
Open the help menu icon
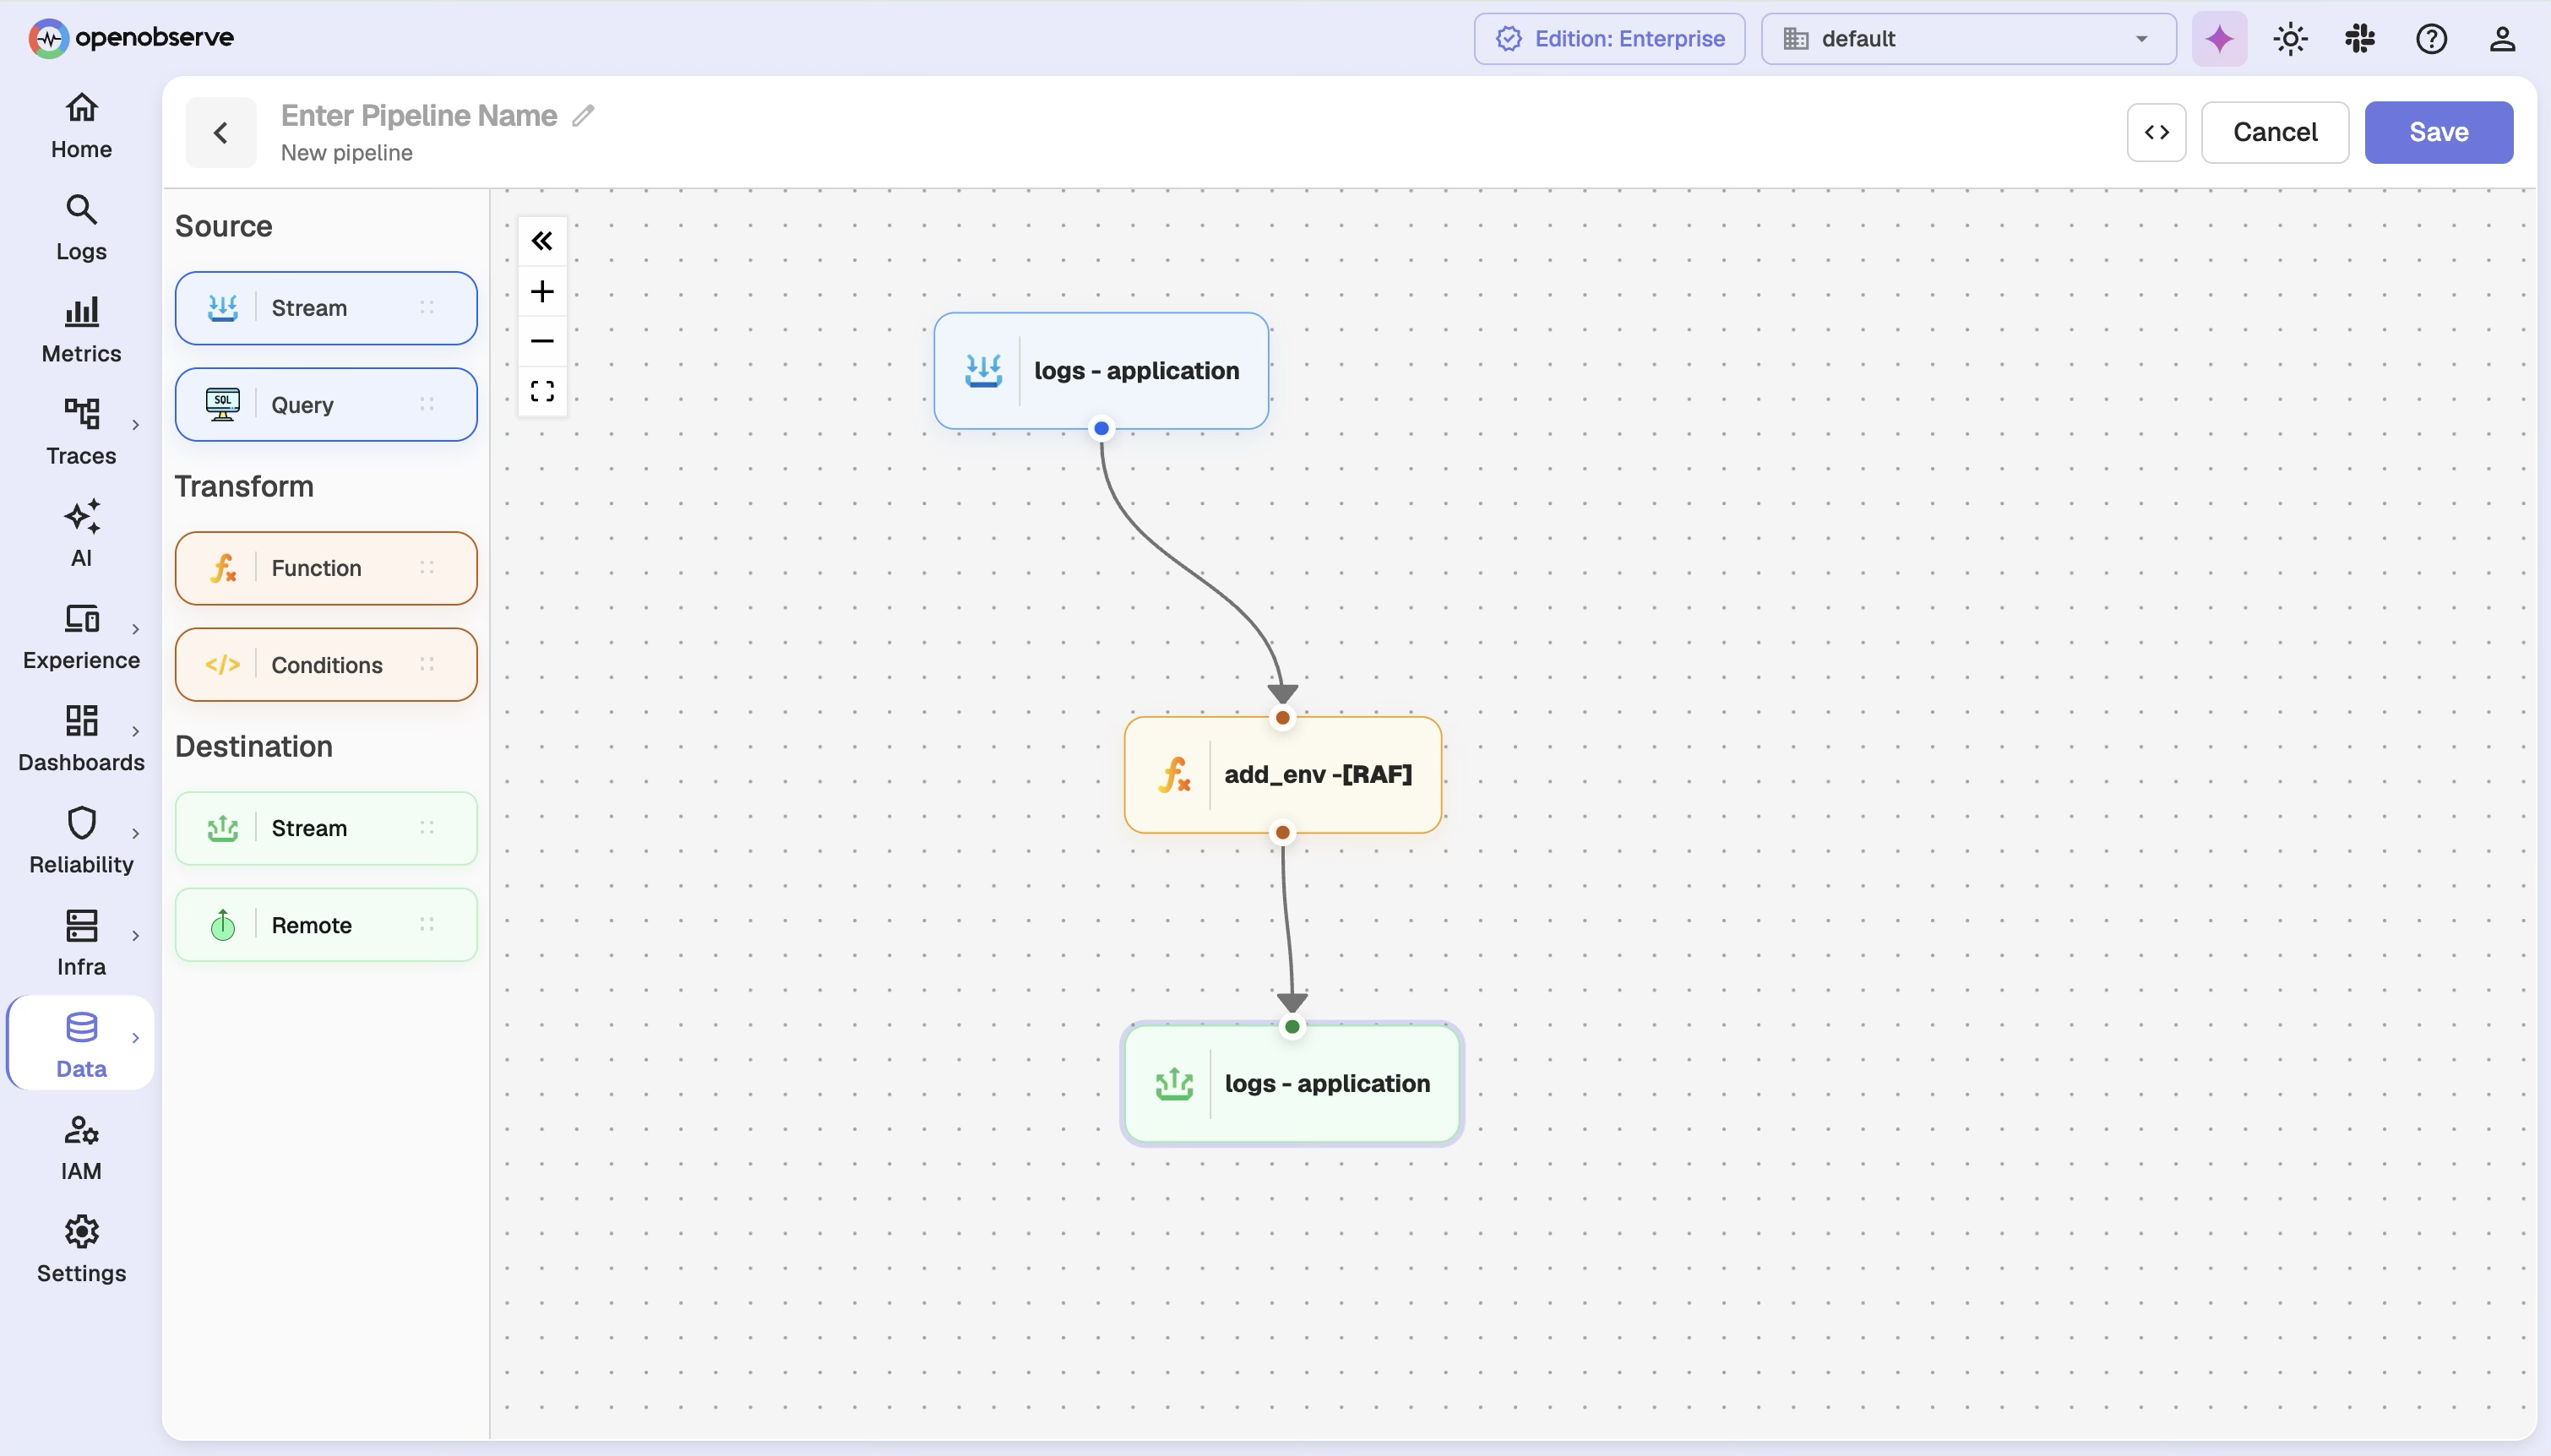tap(2431, 39)
